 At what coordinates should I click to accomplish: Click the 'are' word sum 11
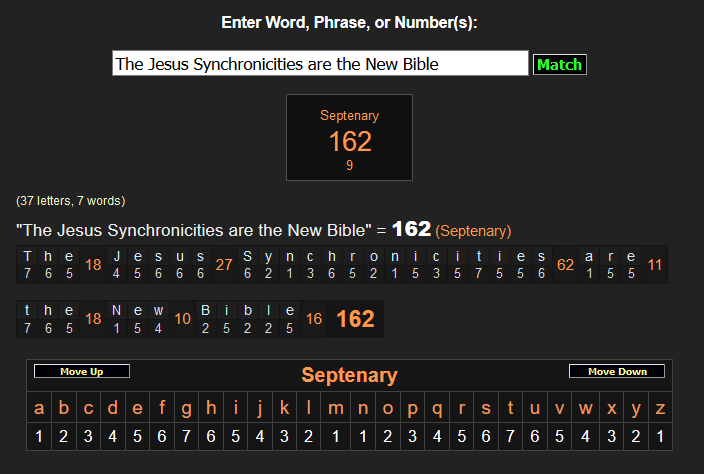(x=655, y=265)
